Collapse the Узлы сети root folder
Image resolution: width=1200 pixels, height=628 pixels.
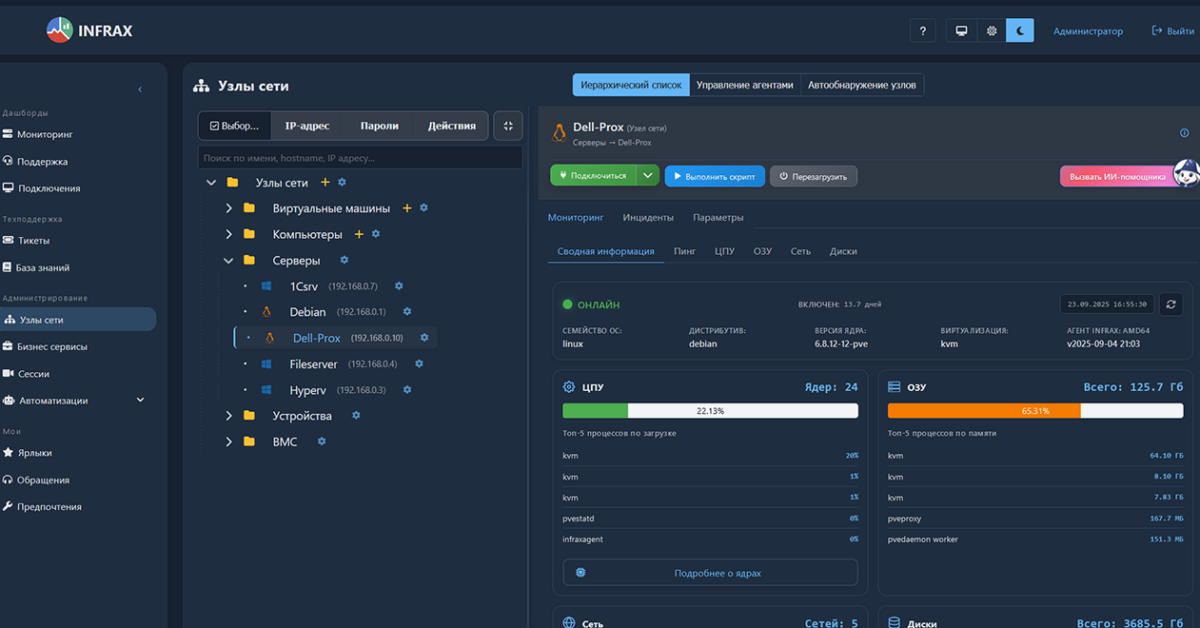(x=211, y=183)
